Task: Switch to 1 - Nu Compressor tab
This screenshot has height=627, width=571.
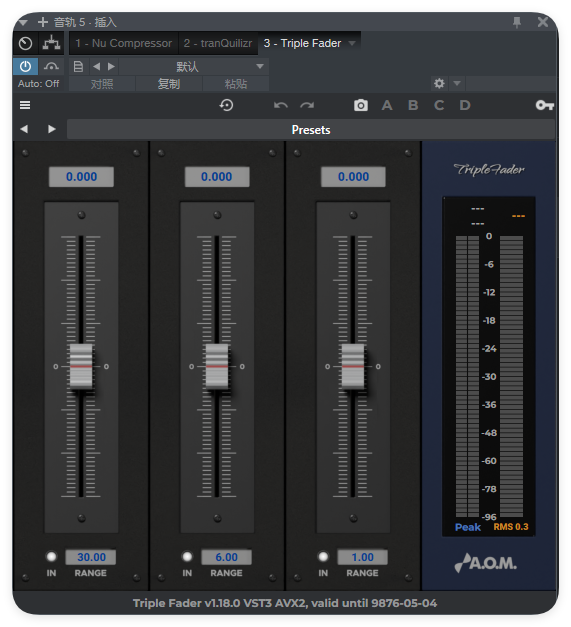Action: 124,43
